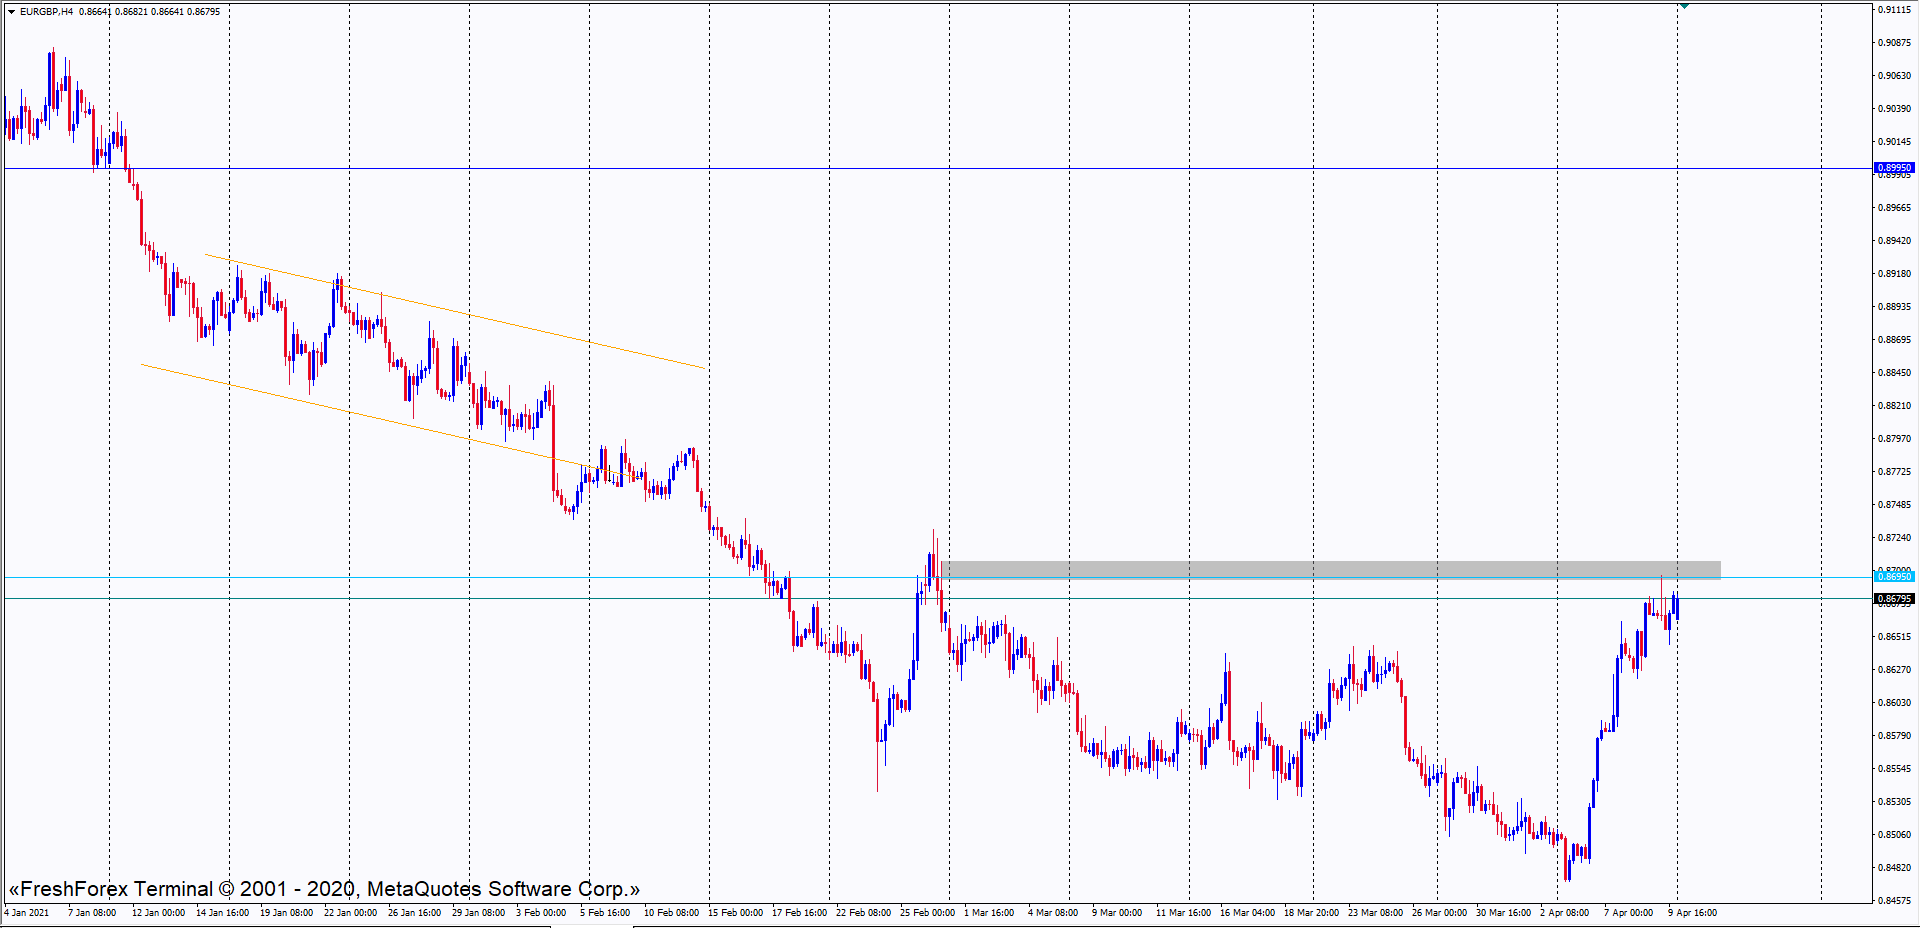Image resolution: width=1920 pixels, height=928 pixels.
Task: Click the 0.90145 price axis label
Action: [x=1894, y=142]
